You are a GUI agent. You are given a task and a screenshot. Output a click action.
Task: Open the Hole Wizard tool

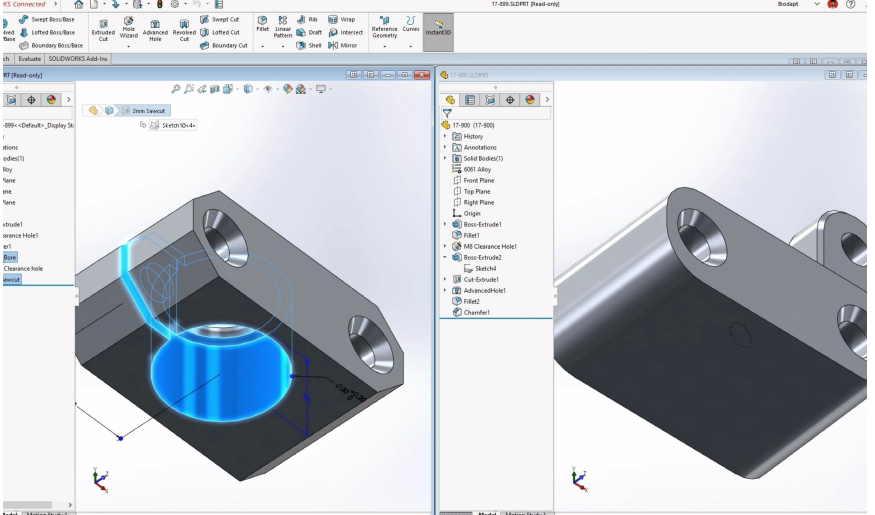[129, 28]
